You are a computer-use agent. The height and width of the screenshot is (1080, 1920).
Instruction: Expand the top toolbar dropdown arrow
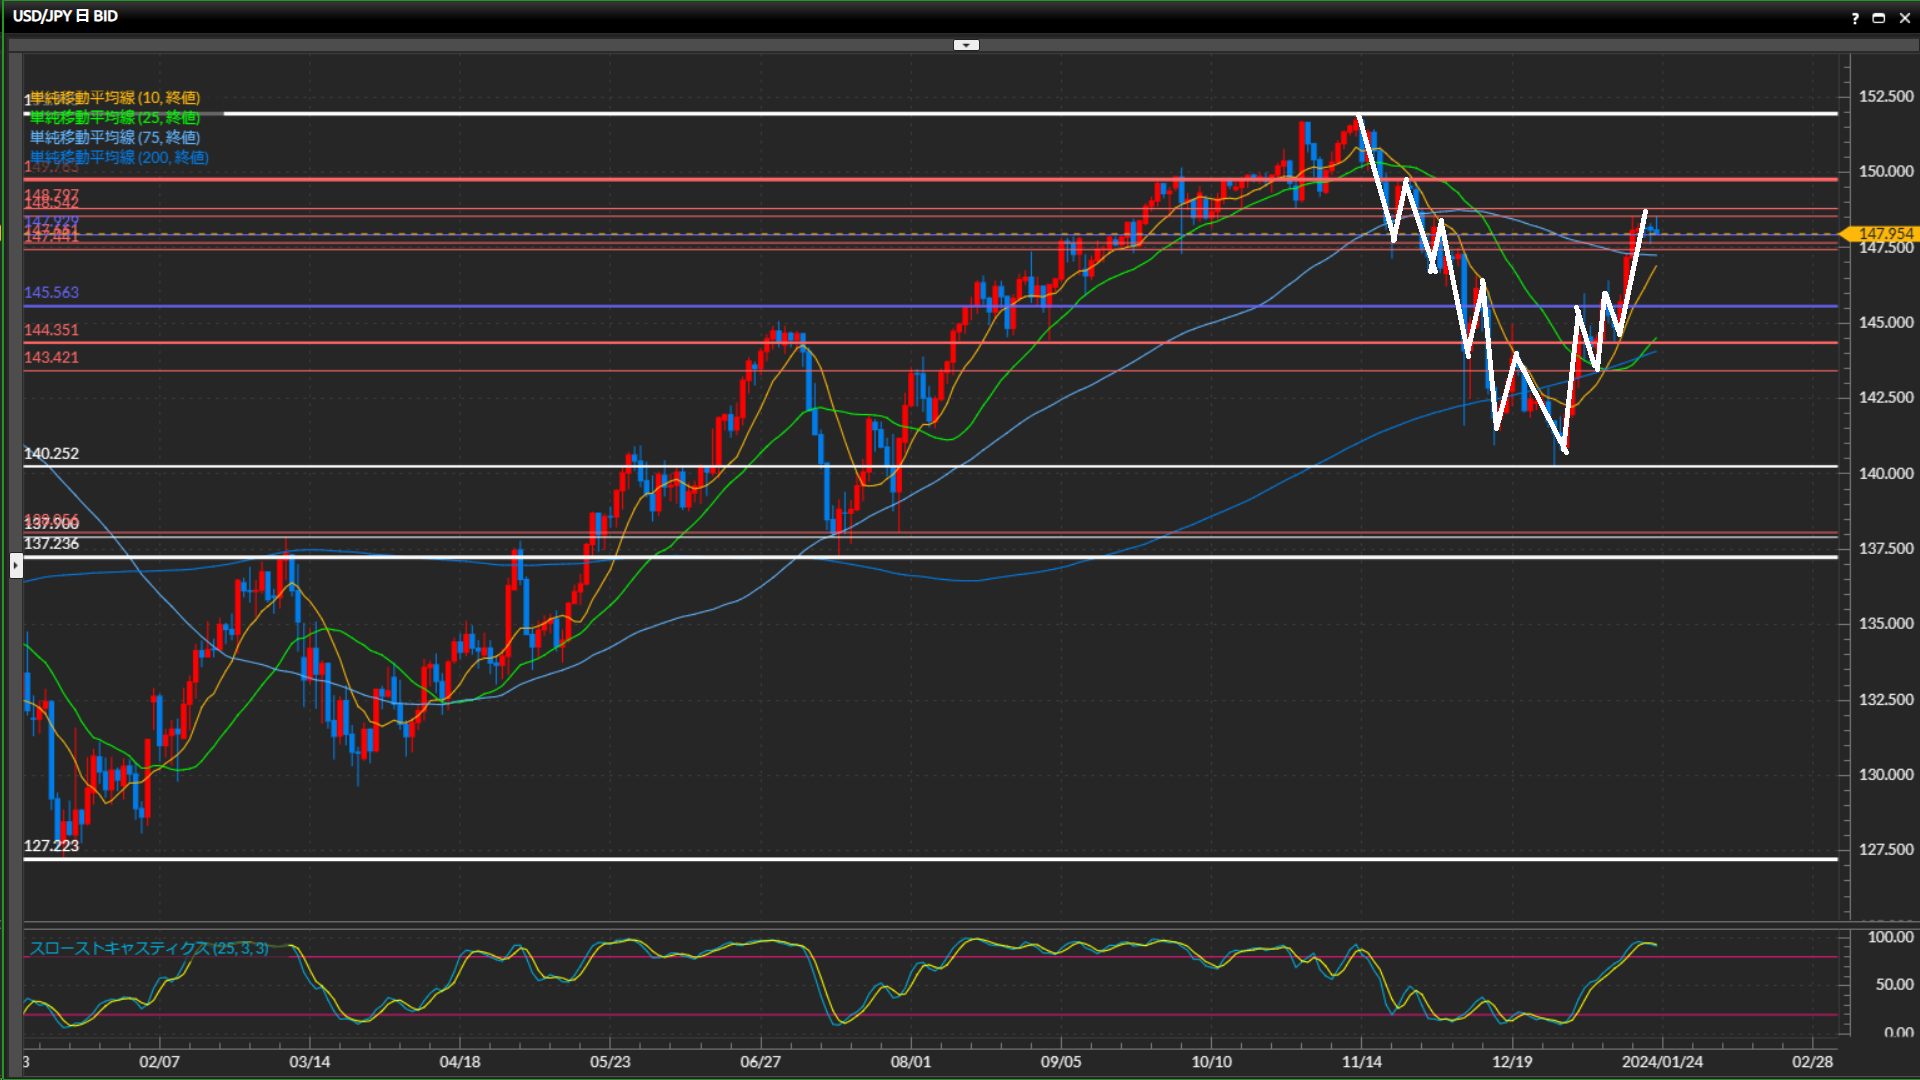point(966,45)
